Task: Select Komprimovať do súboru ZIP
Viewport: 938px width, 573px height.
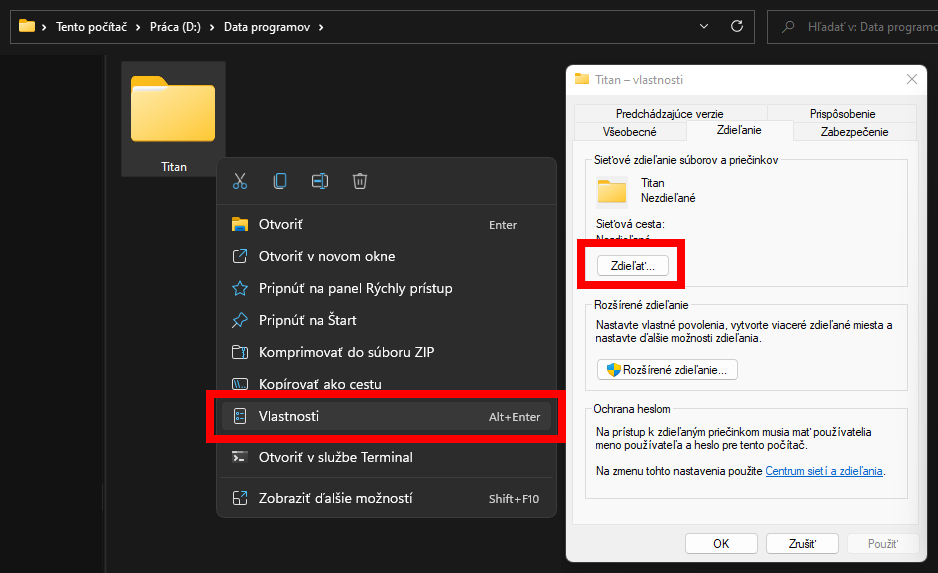Action: (x=346, y=352)
